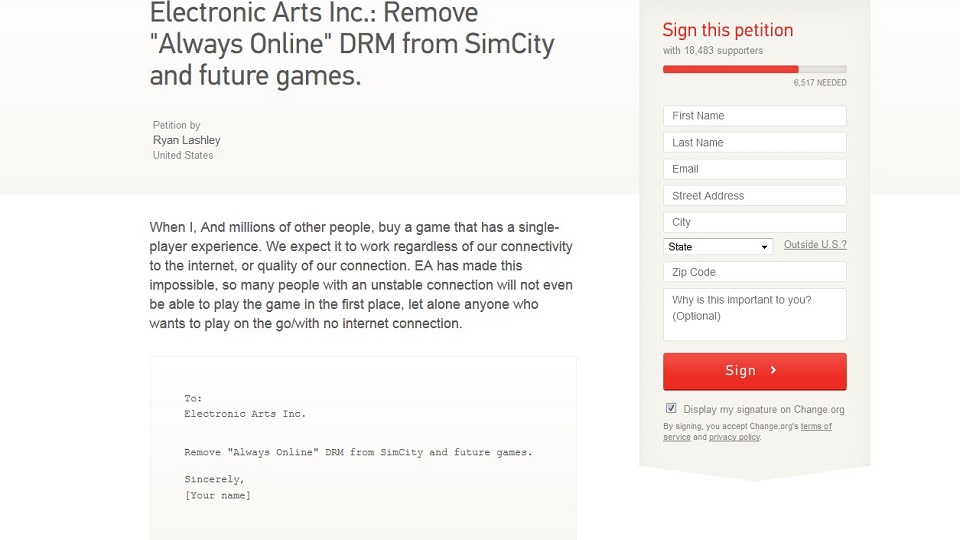Click the petition description paragraph
This screenshot has height=540, width=960.
click(x=361, y=275)
